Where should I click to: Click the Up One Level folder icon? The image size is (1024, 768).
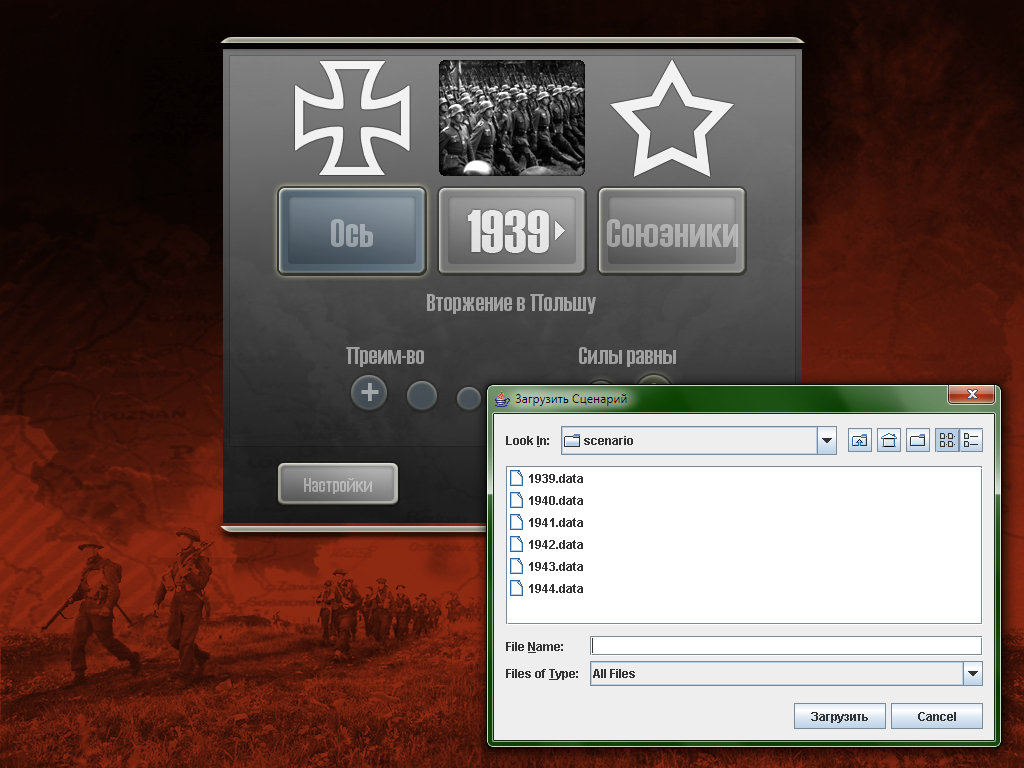tap(859, 440)
